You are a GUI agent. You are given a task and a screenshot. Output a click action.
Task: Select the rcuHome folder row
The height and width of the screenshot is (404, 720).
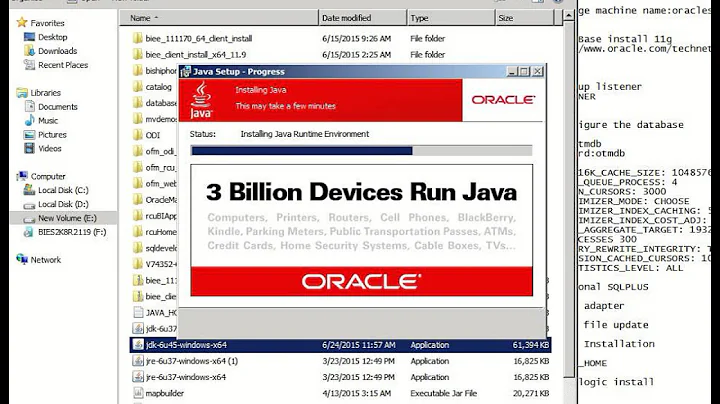pyautogui.click(x=154, y=232)
